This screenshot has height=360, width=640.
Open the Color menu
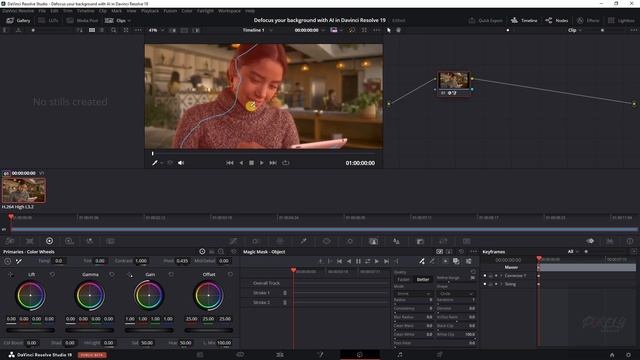pos(187,11)
